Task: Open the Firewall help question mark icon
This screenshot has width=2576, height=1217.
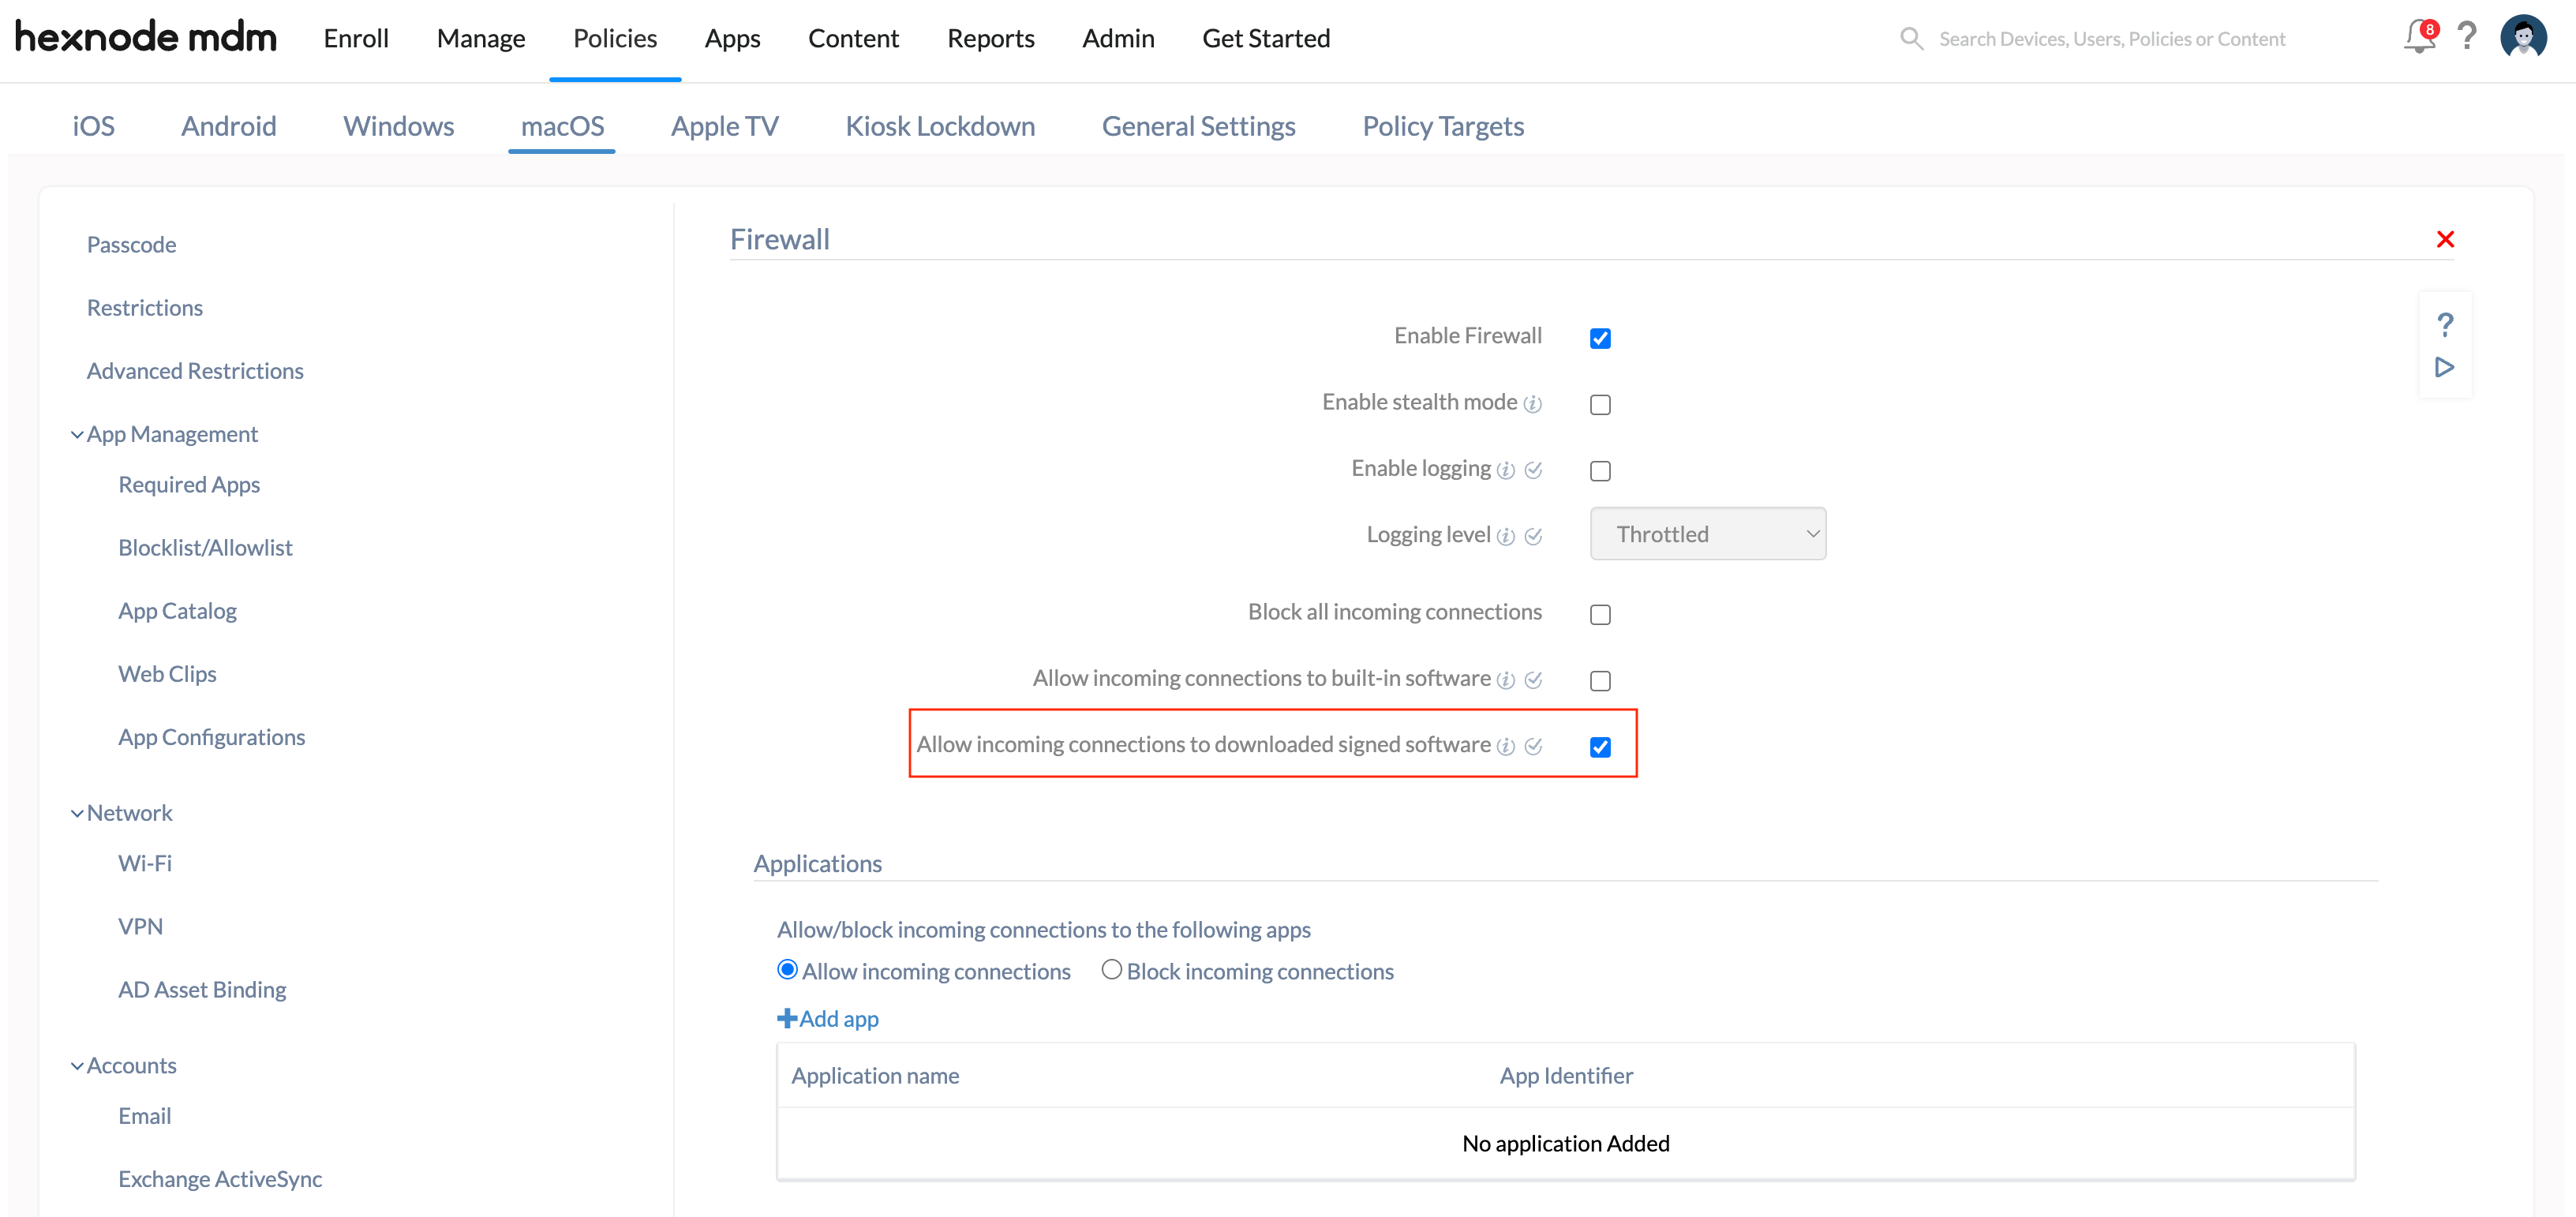Action: [2445, 324]
